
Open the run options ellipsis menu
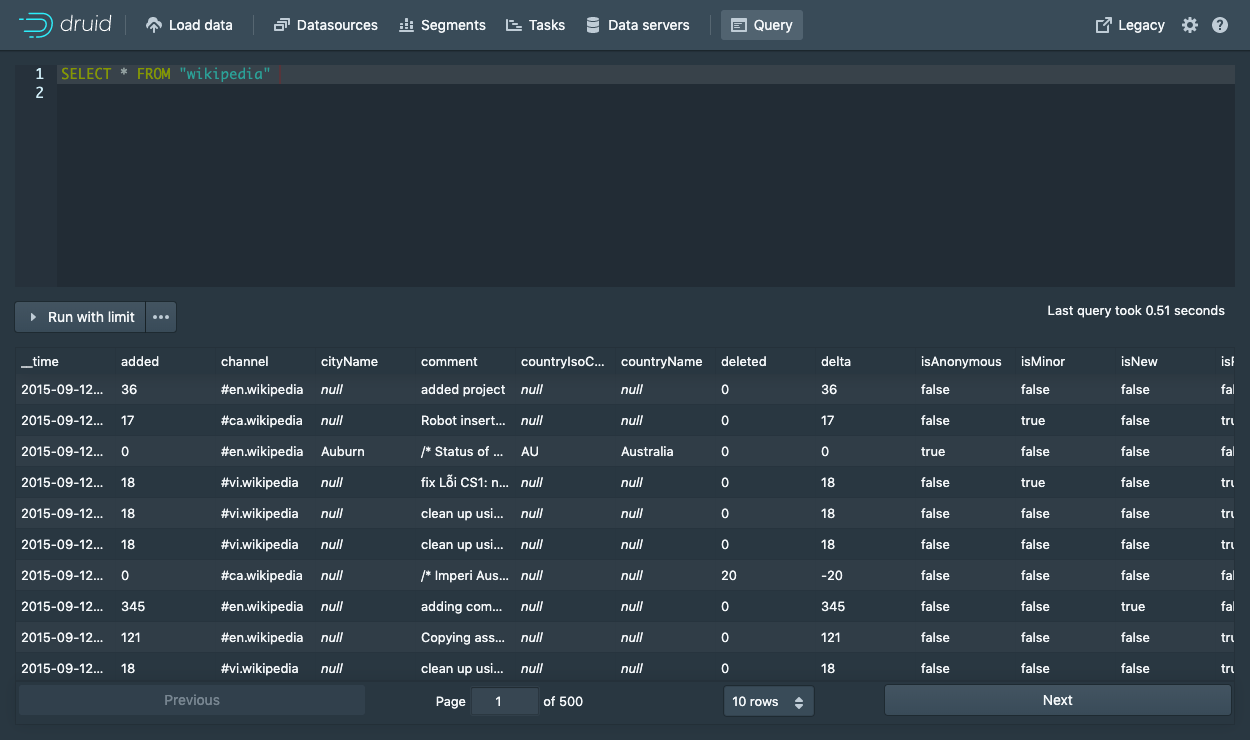point(161,317)
